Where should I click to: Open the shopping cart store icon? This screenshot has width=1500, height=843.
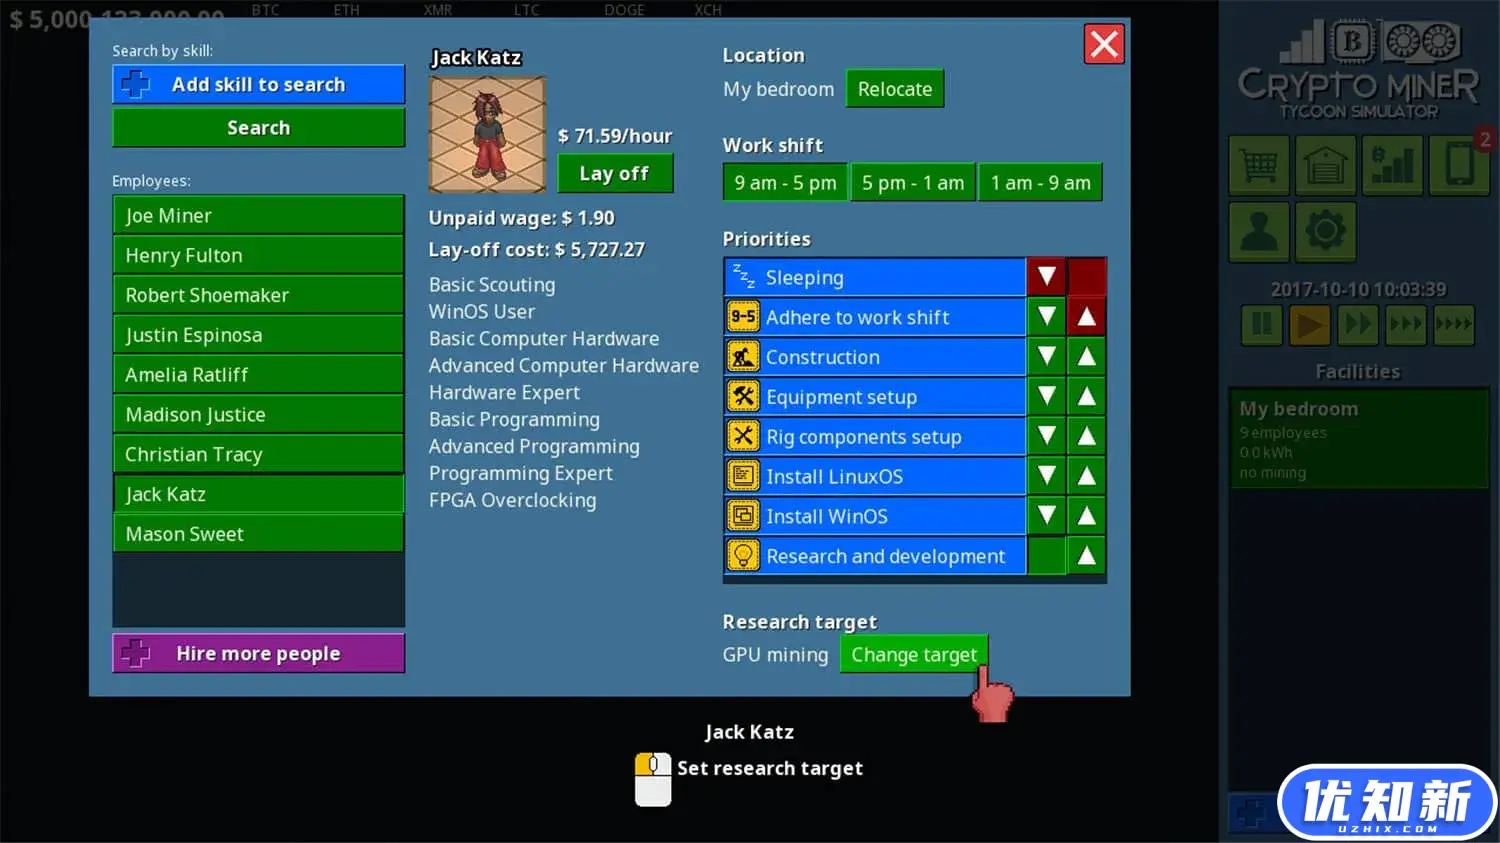[1258, 165]
